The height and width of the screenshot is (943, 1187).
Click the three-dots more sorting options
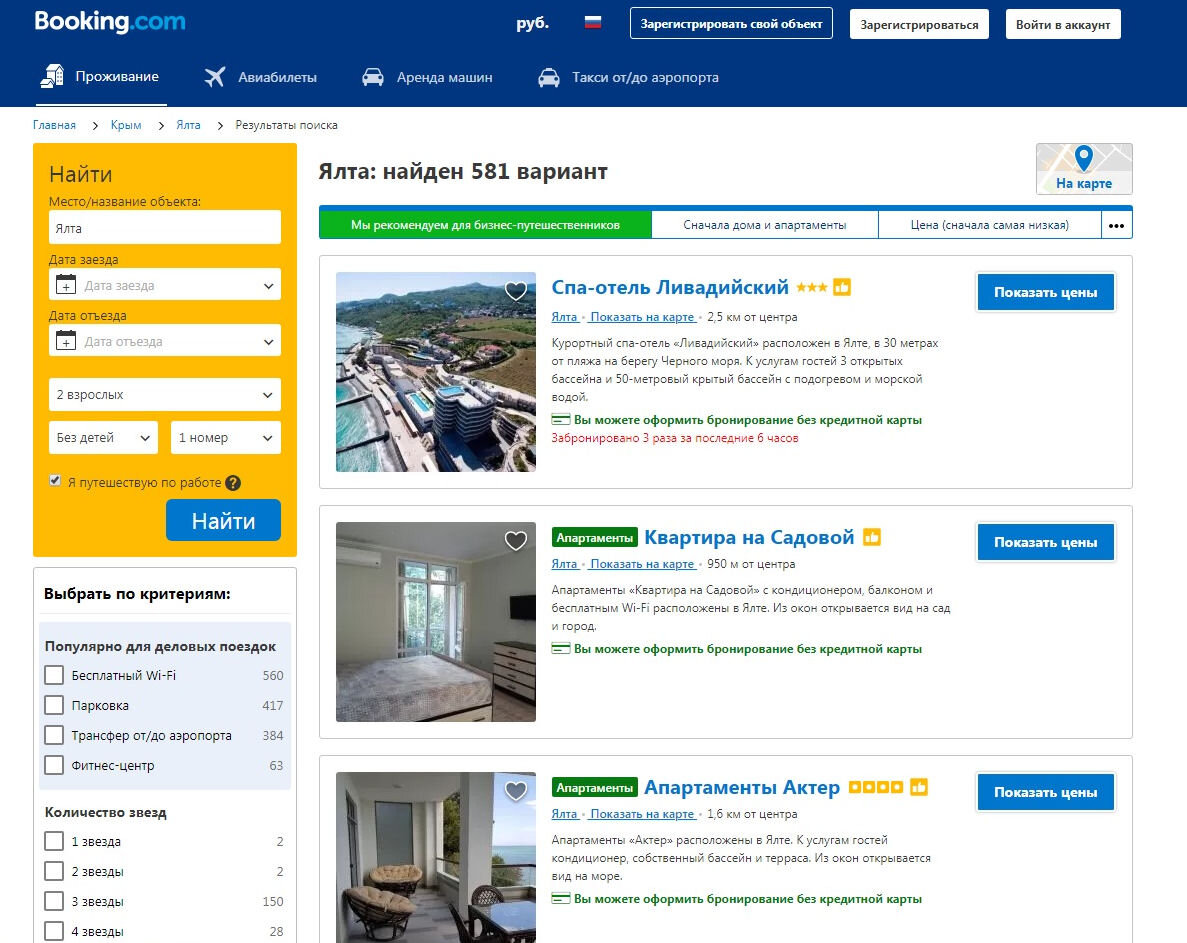(x=1116, y=225)
